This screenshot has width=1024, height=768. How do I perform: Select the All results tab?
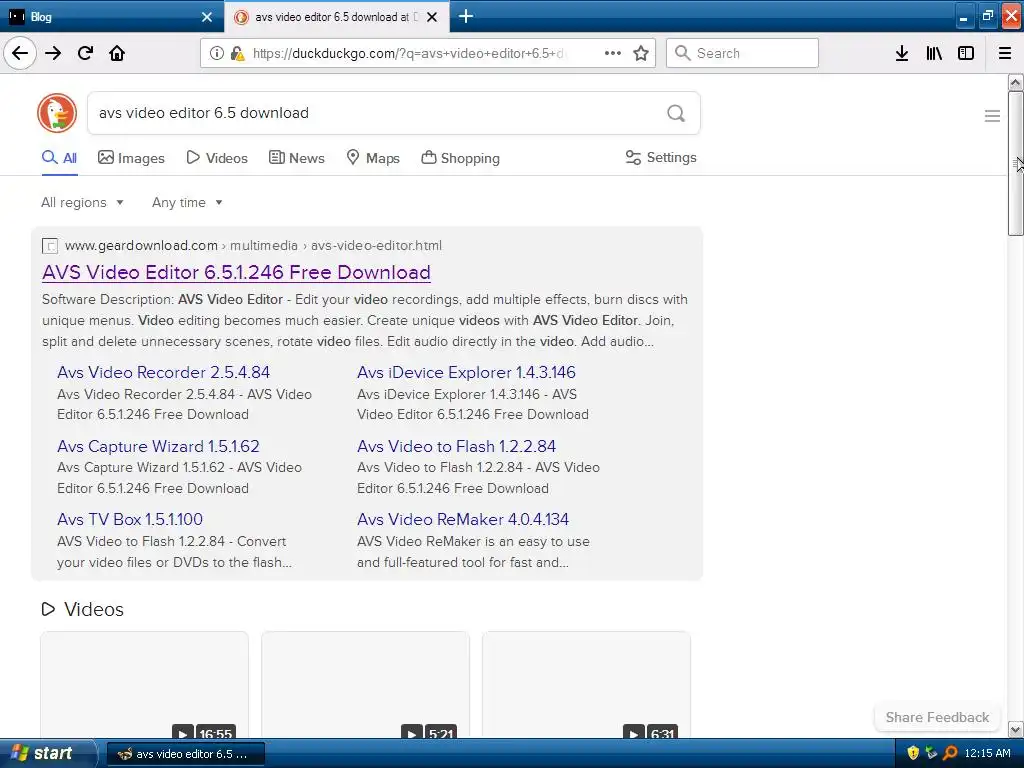[59, 158]
